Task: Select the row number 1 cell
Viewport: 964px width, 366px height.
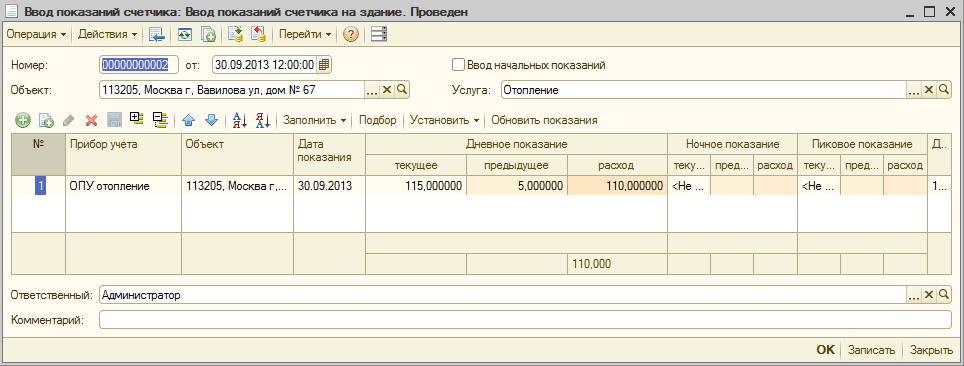Action: coord(39,186)
